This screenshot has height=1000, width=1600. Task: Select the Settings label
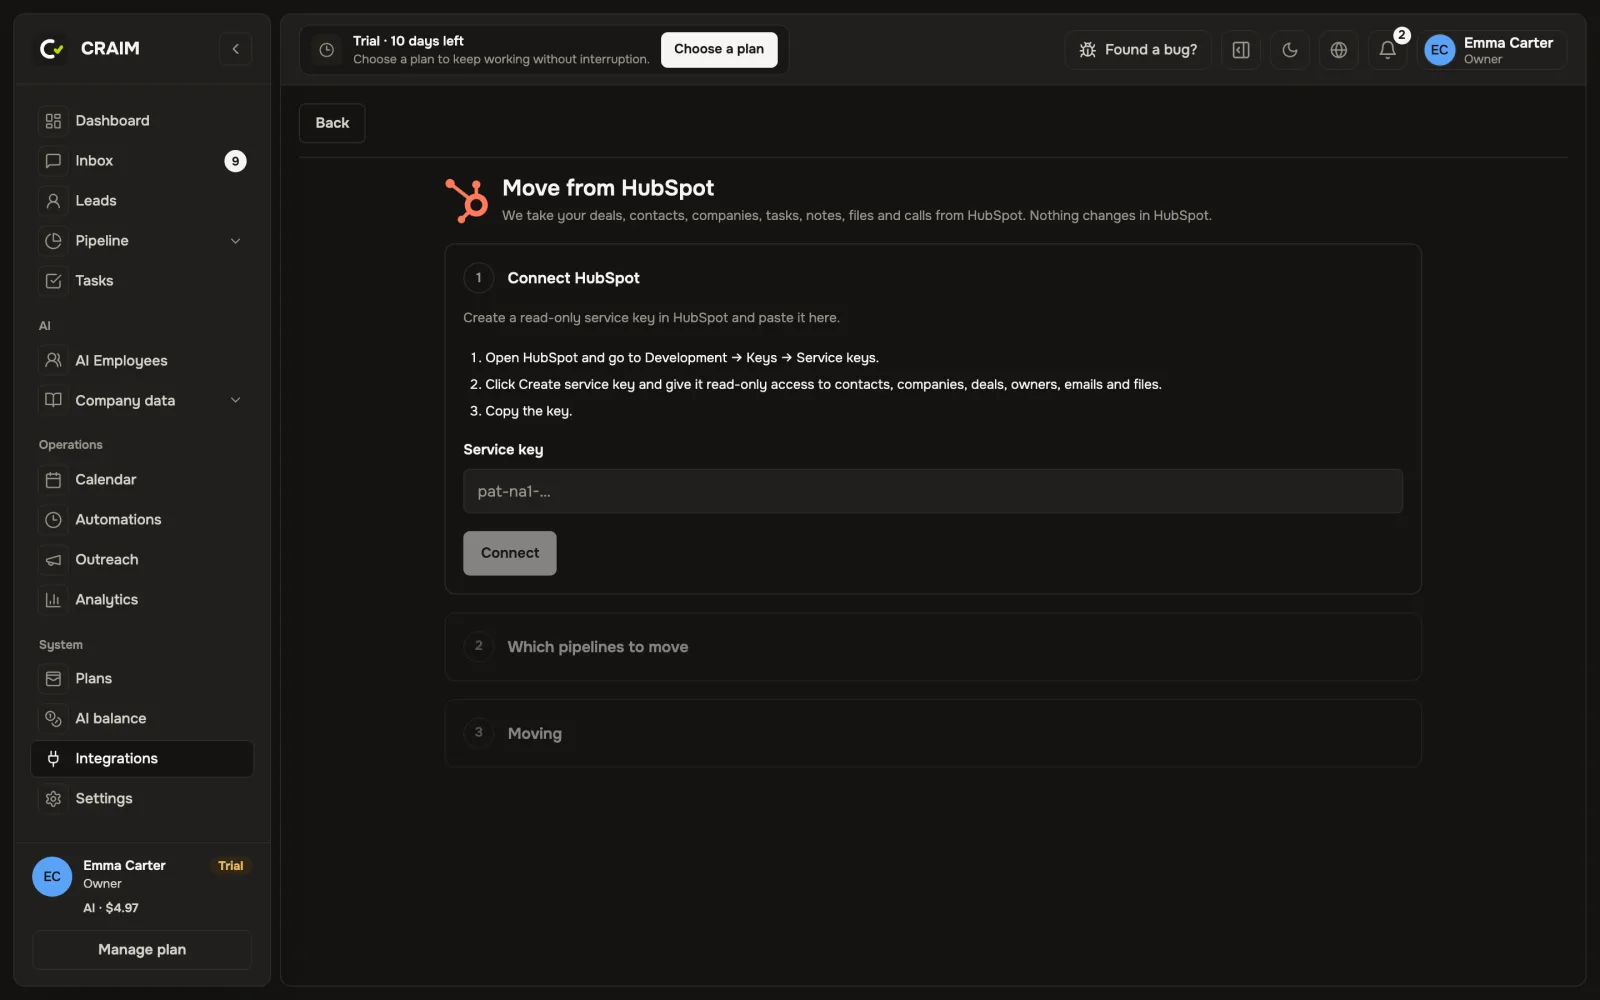point(104,798)
